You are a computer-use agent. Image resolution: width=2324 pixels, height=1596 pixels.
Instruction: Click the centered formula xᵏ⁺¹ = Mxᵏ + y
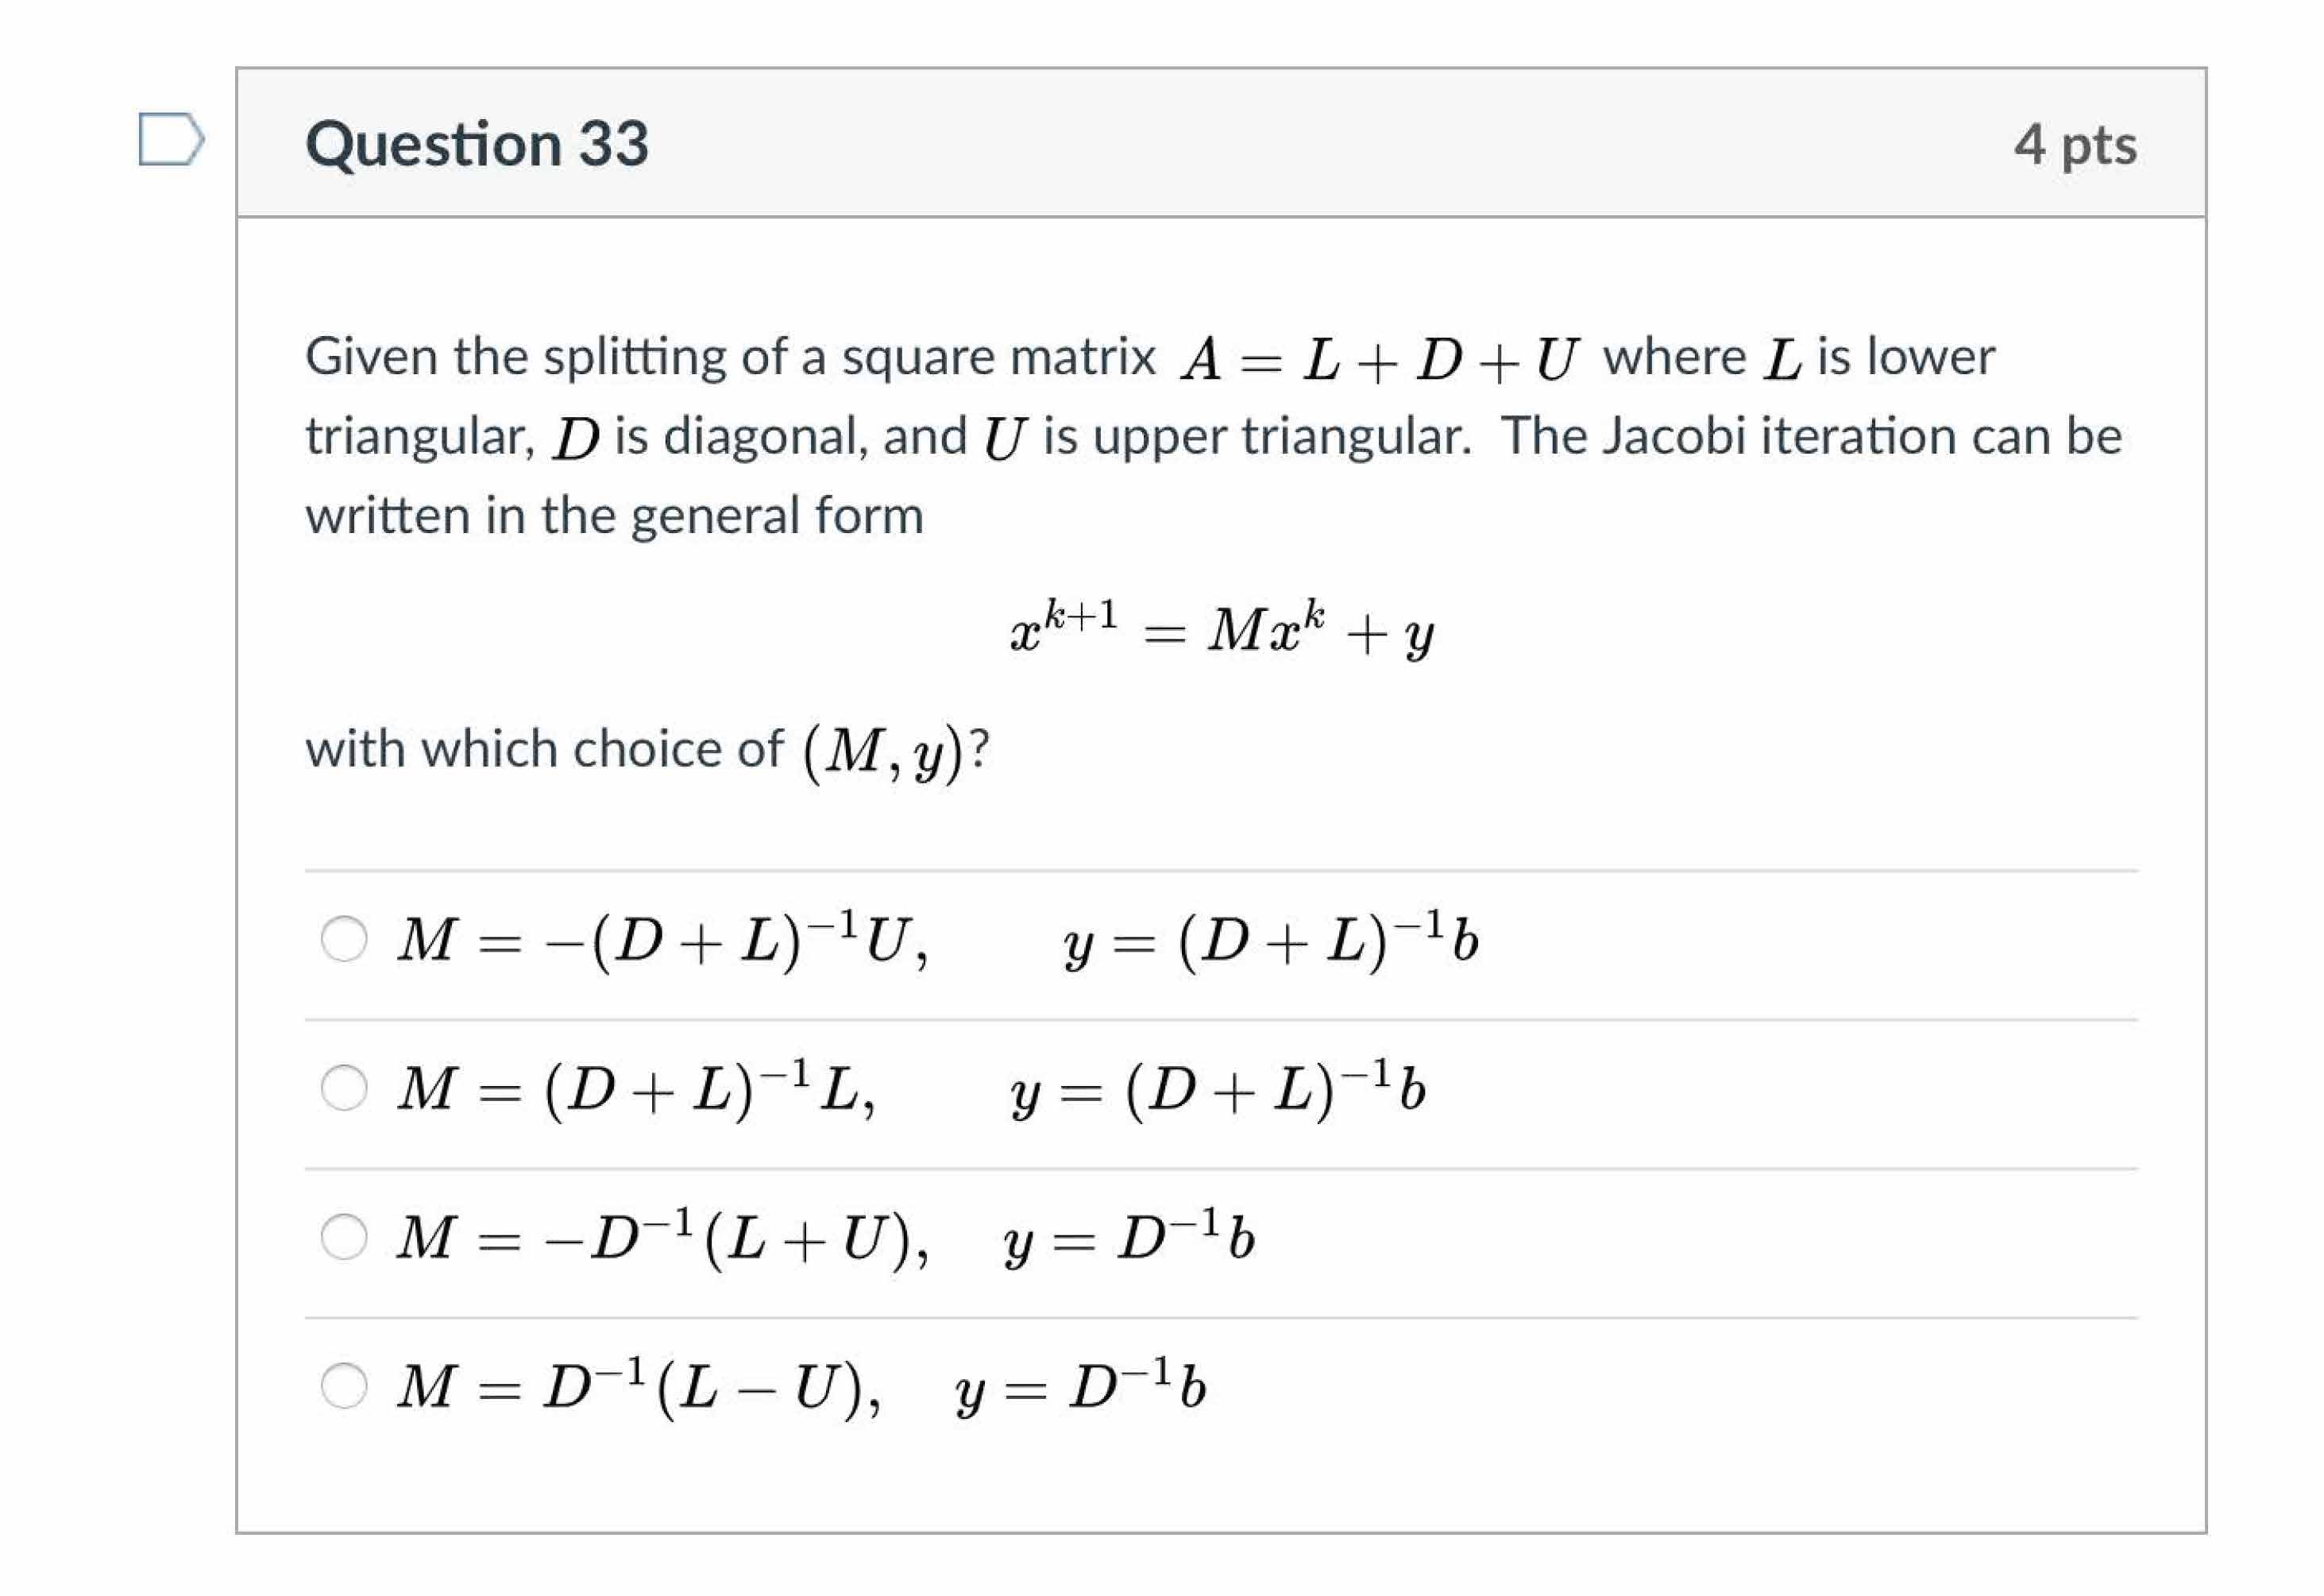click(x=1221, y=630)
